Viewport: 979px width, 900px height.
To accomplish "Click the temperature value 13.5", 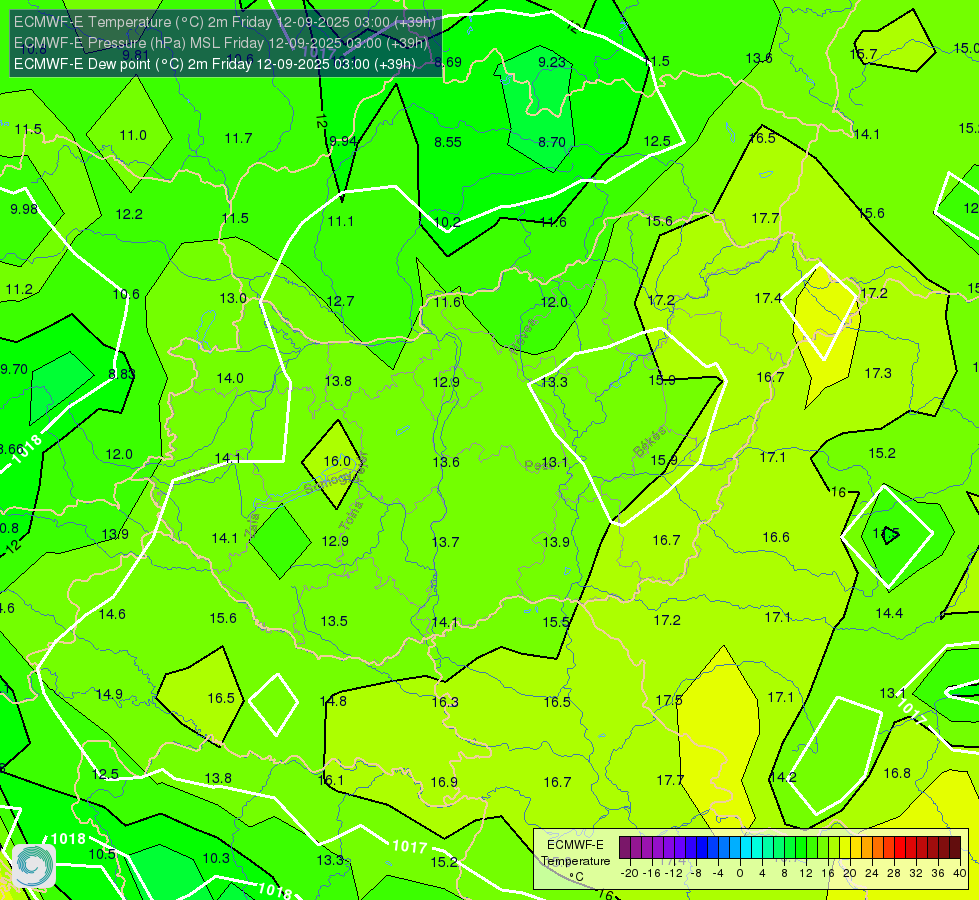I will coord(334,621).
